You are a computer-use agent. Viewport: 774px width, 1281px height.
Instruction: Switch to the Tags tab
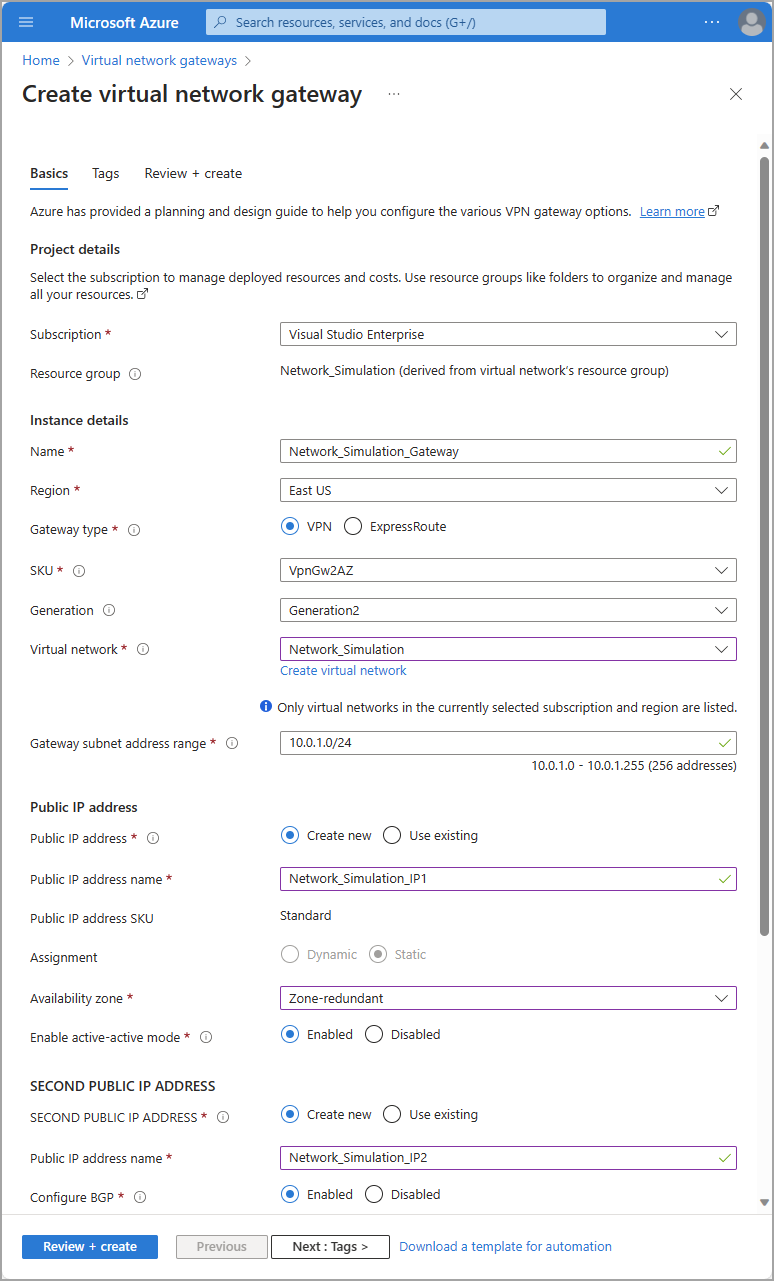pos(105,173)
